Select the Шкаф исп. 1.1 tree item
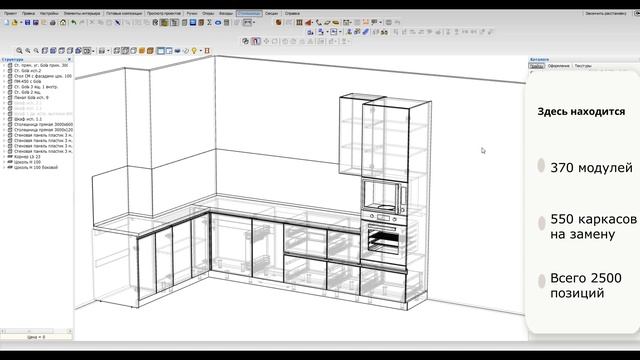The height and width of the screenshot is (360, 640). tap(28, 119)
